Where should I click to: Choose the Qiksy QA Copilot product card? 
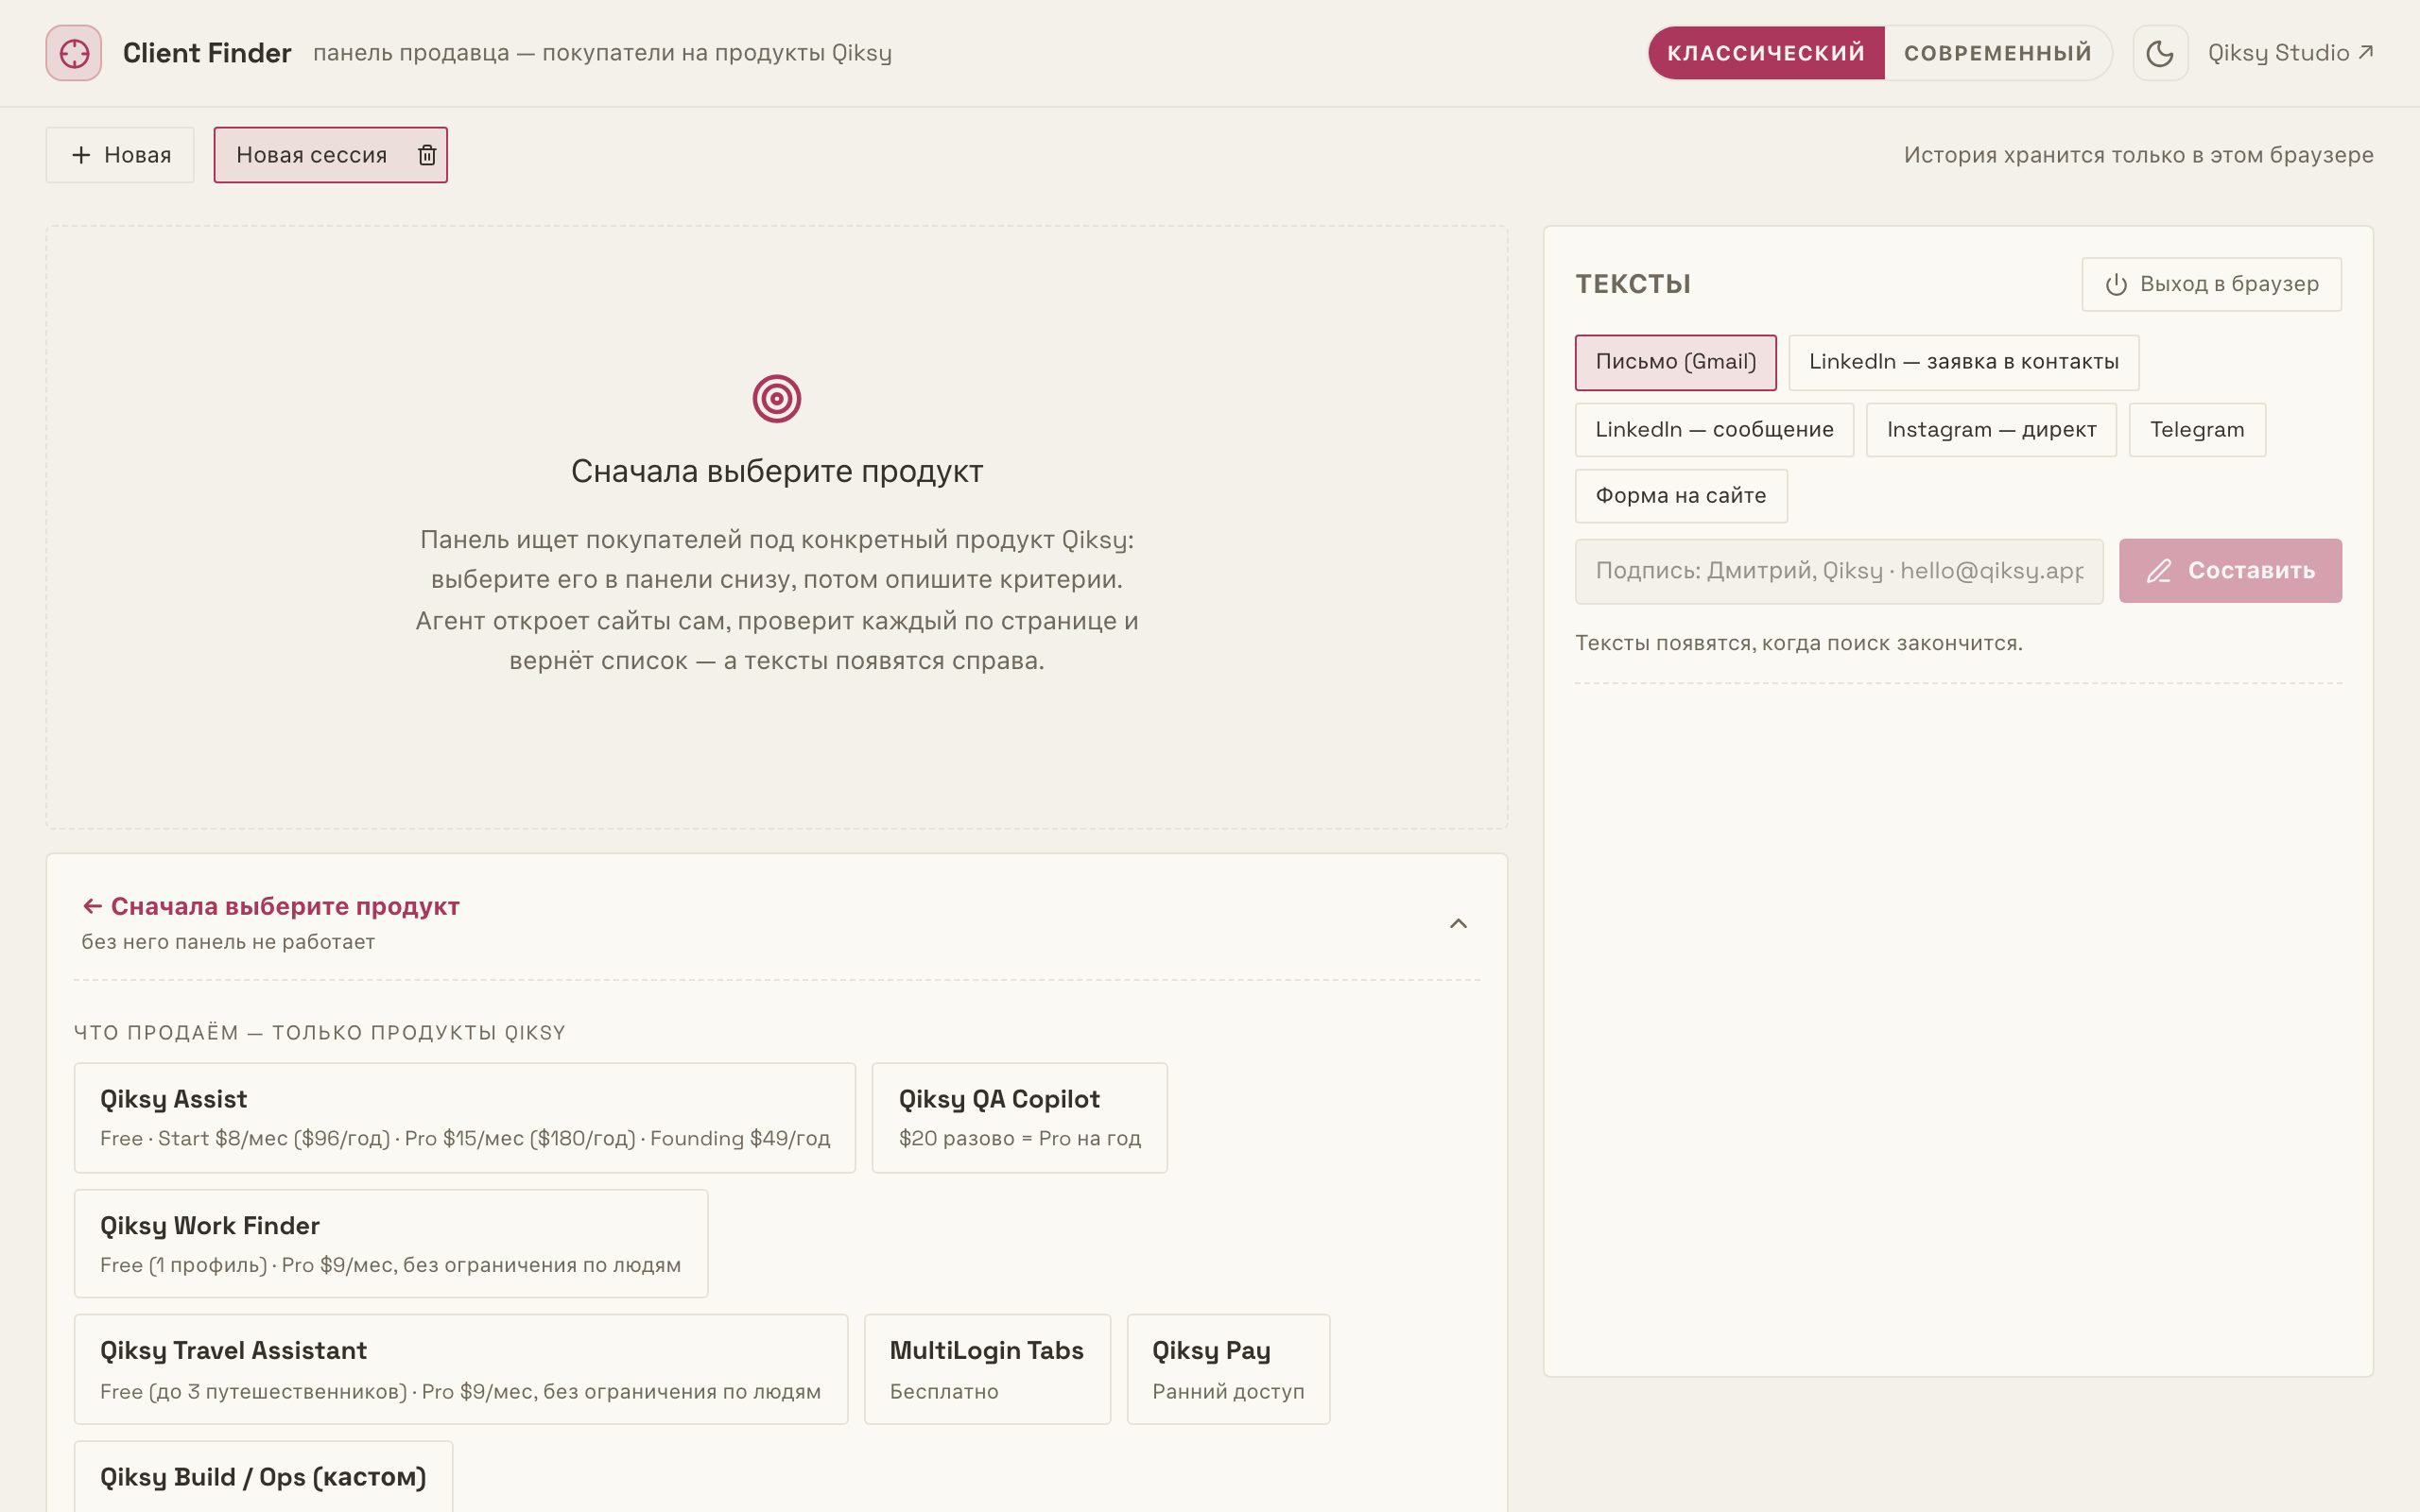tap(1020, 1118)
